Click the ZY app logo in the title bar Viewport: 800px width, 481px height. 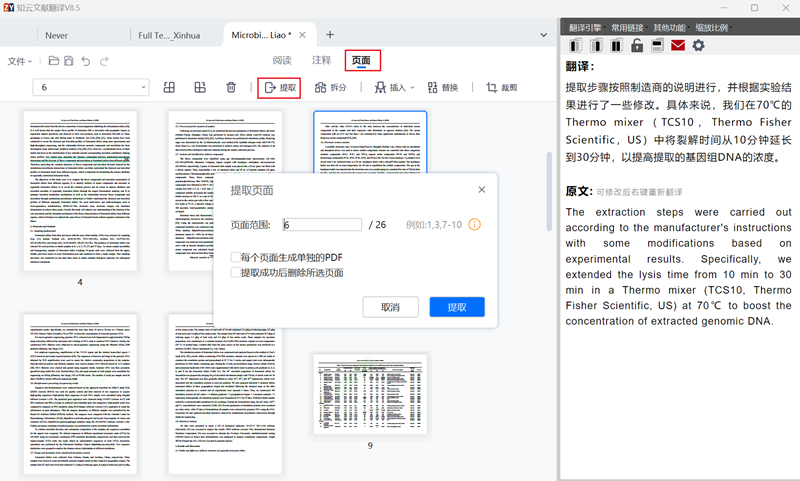click(x=9, y=8)
